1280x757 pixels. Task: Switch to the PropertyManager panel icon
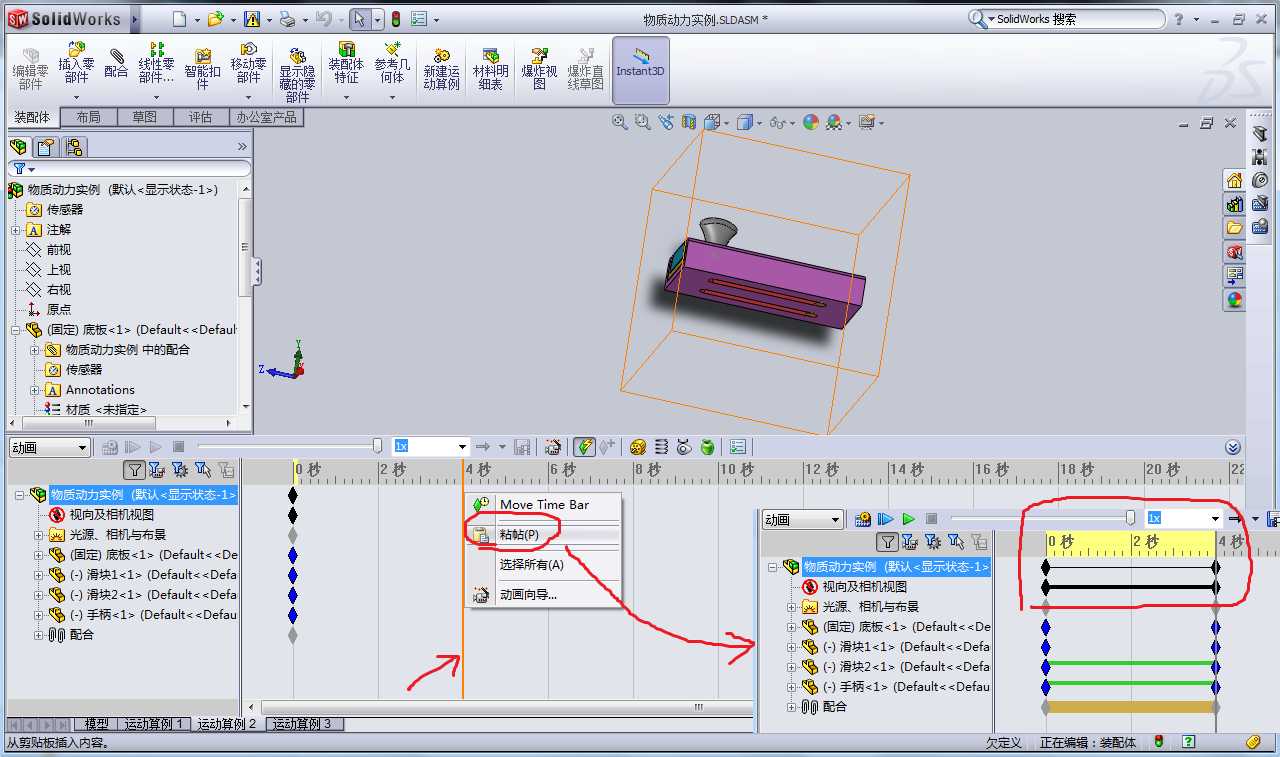tap(44, 148)
